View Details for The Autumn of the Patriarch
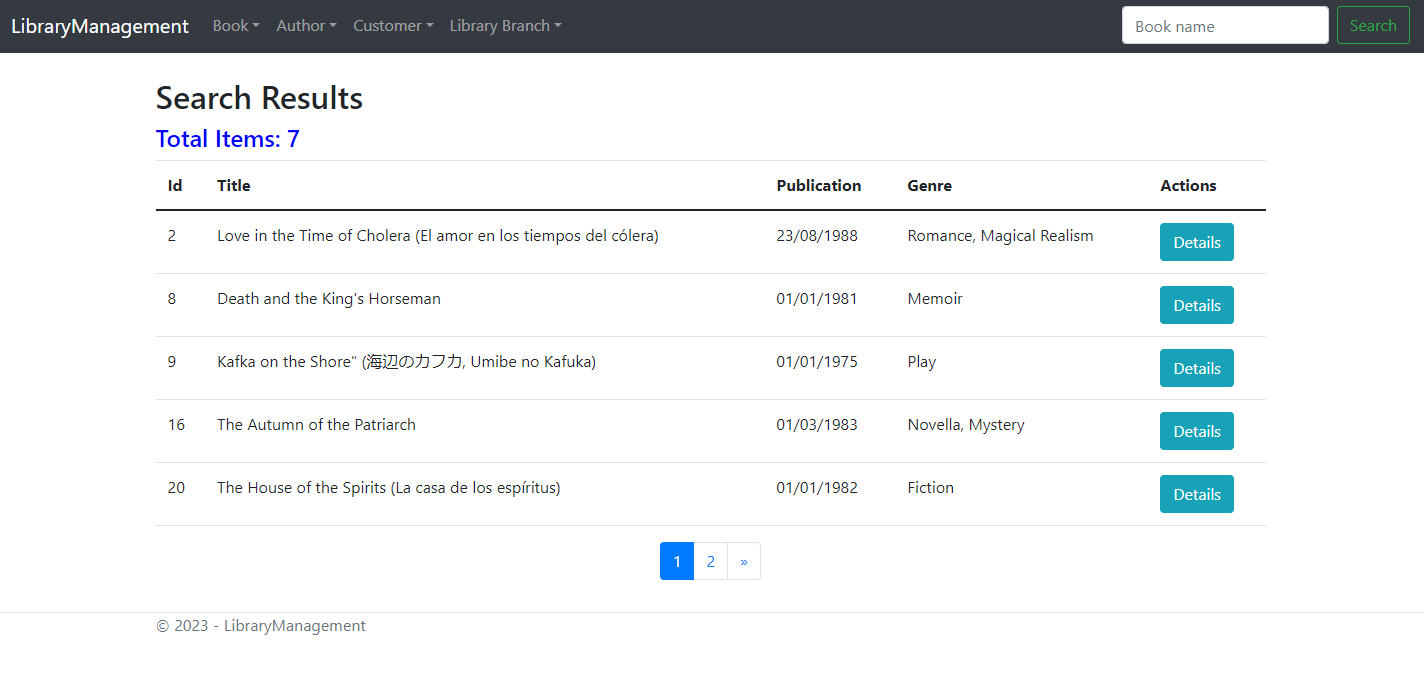The image size is (1424, 684). coord(1196,431)
